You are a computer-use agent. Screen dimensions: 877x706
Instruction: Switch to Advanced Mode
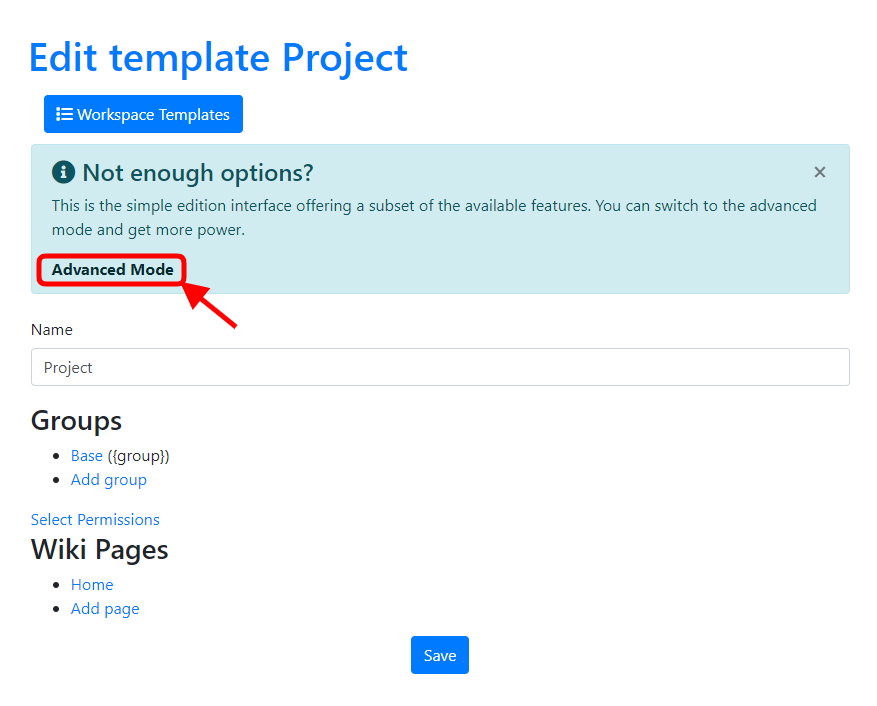pyautogui.click(x=112, y=270)
